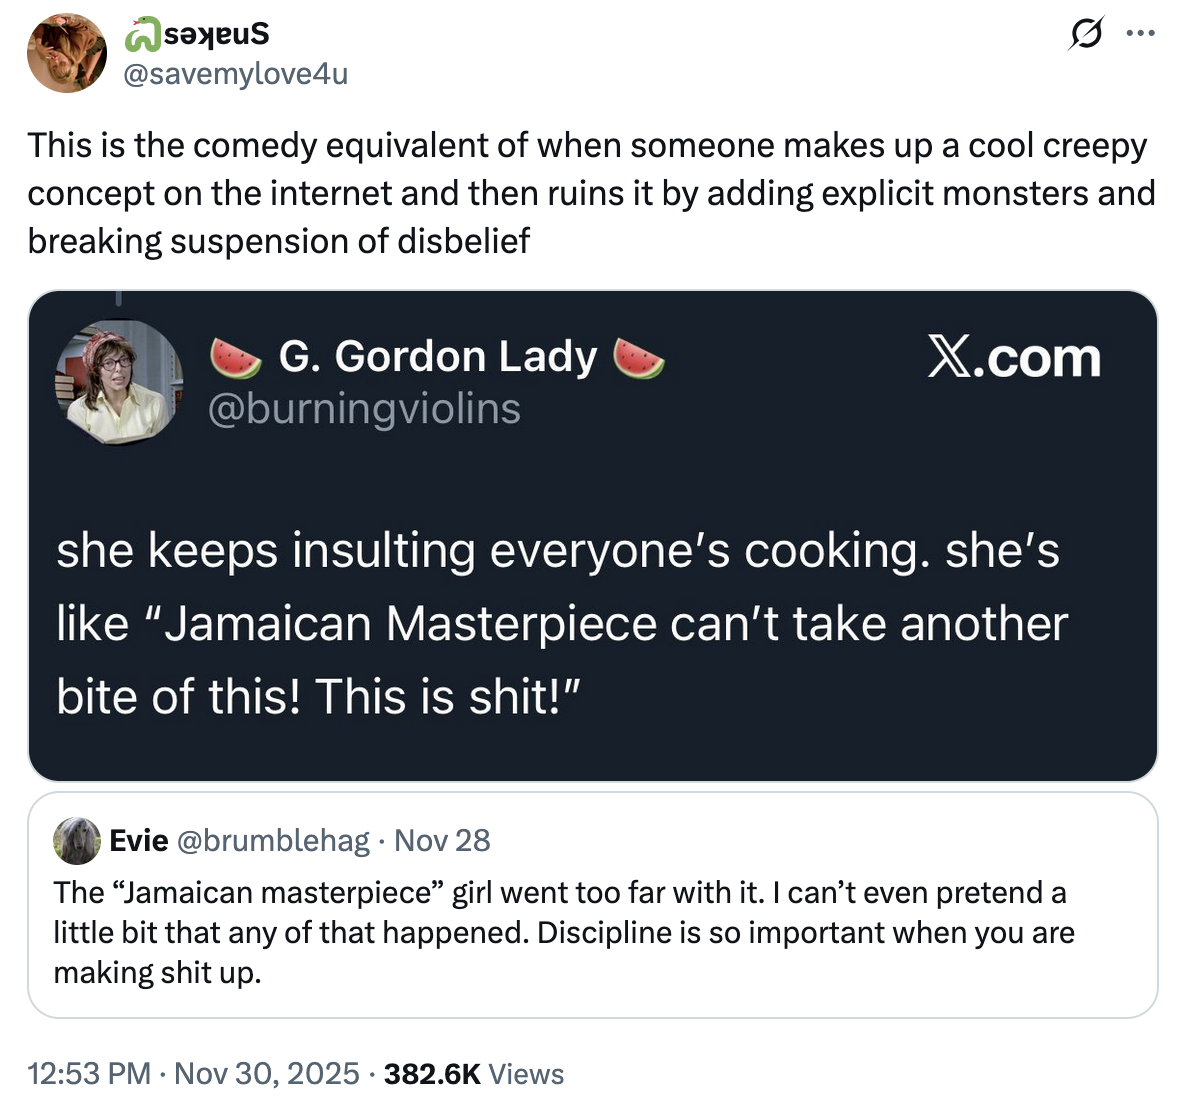Open the three-dot more options menu

tap(1139, 35)
